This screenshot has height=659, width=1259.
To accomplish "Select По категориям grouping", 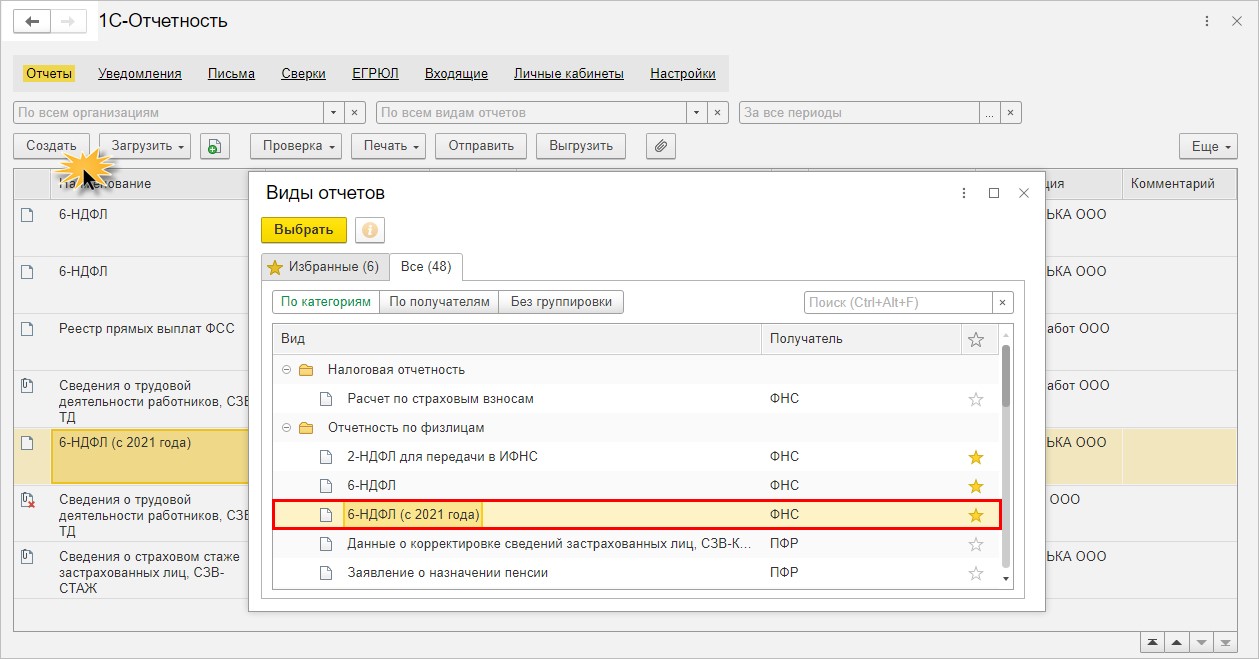I will click(x=326, y=302).
